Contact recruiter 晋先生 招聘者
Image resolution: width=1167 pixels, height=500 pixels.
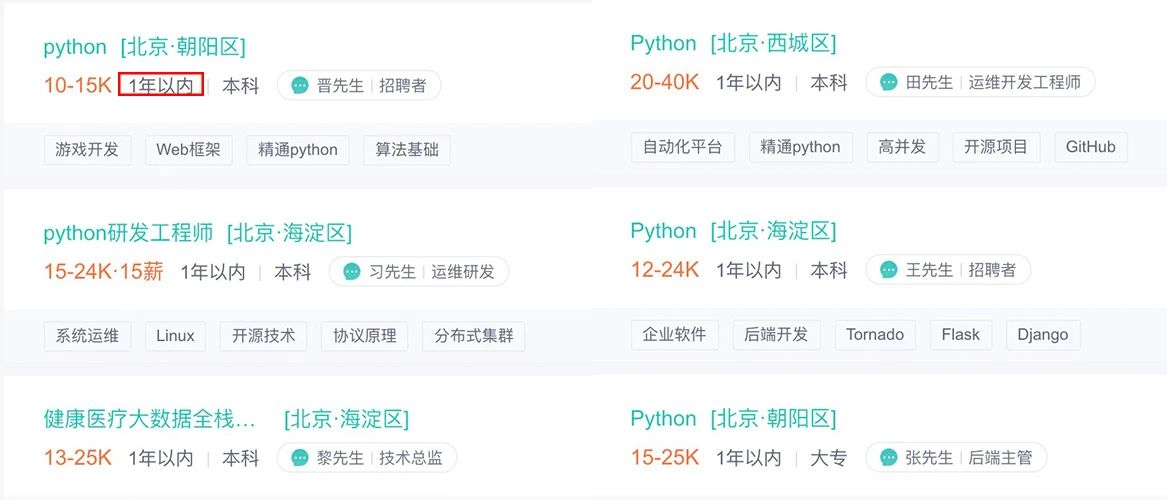click(x=359, y=86)
